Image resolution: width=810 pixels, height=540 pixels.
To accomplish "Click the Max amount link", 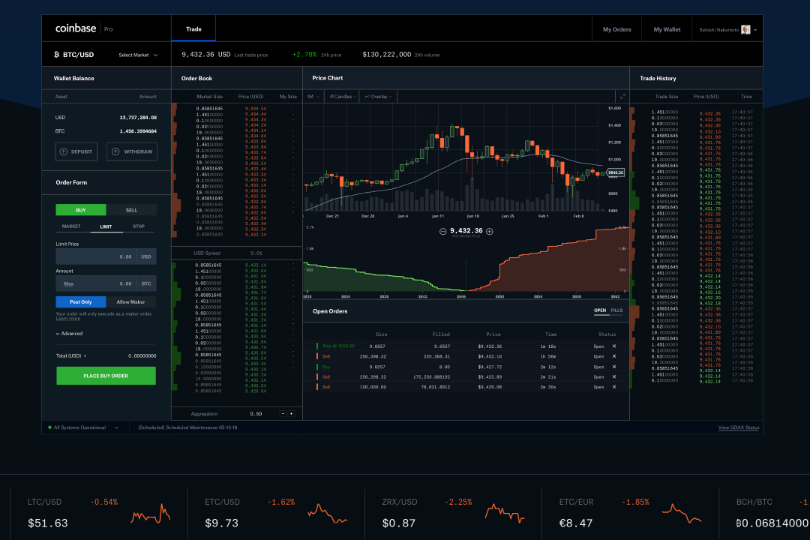I will click(68, 284).
